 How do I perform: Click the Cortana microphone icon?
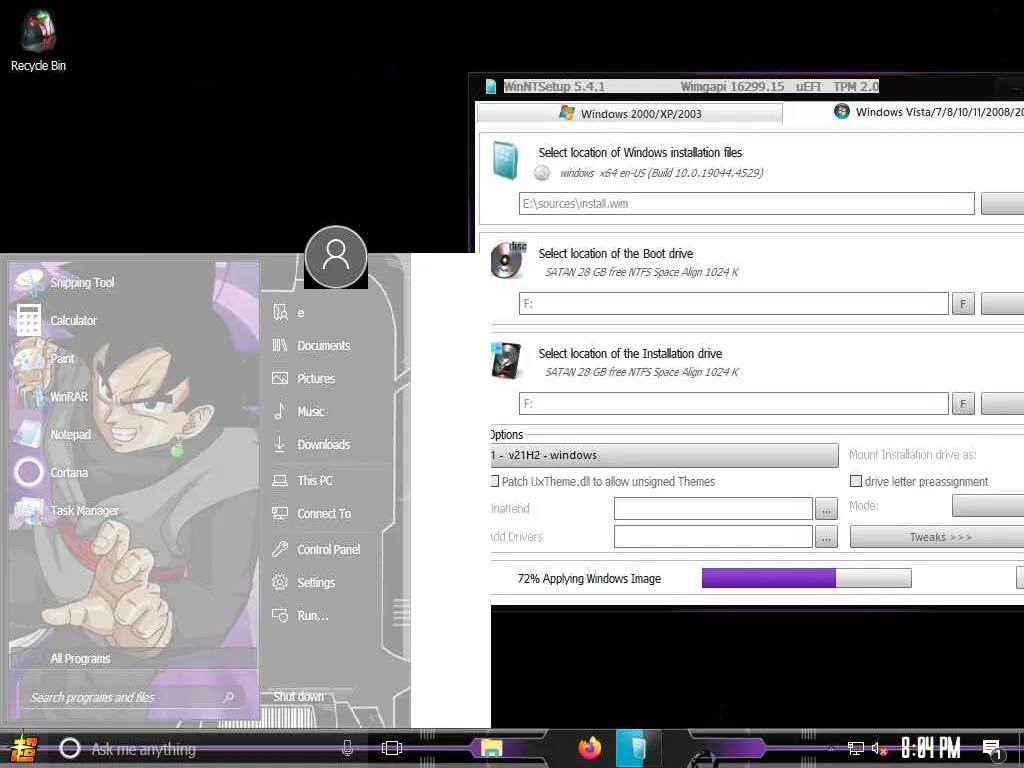(x=347, y=748)
